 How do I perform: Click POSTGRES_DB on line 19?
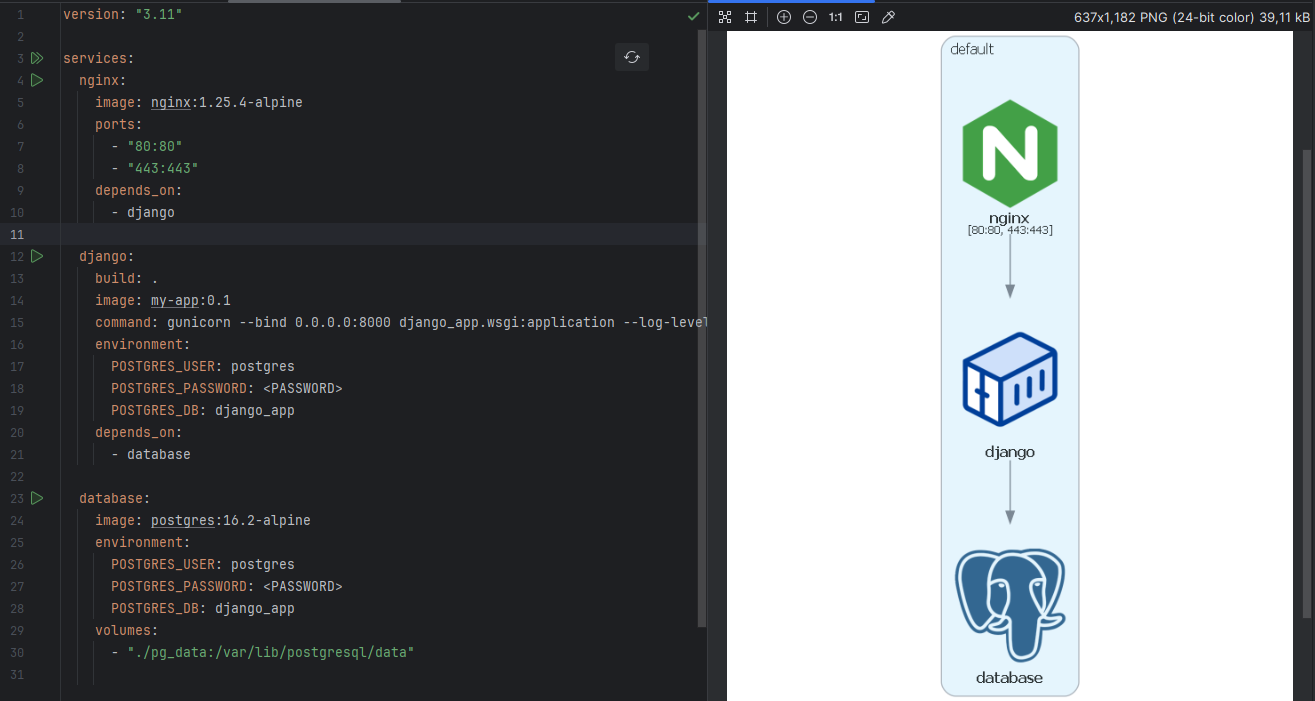(155, 410)
